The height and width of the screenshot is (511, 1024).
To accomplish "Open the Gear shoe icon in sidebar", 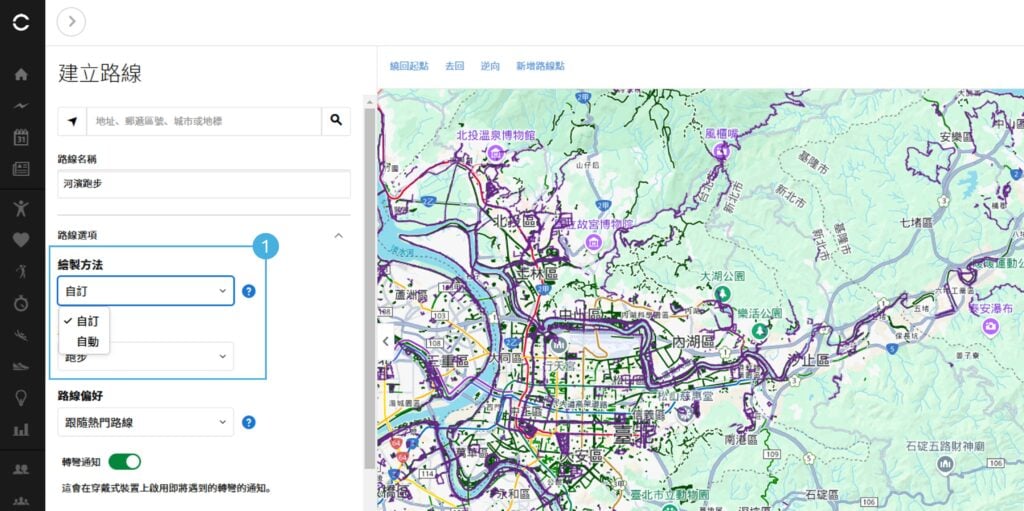I will [x=21, y=367].
